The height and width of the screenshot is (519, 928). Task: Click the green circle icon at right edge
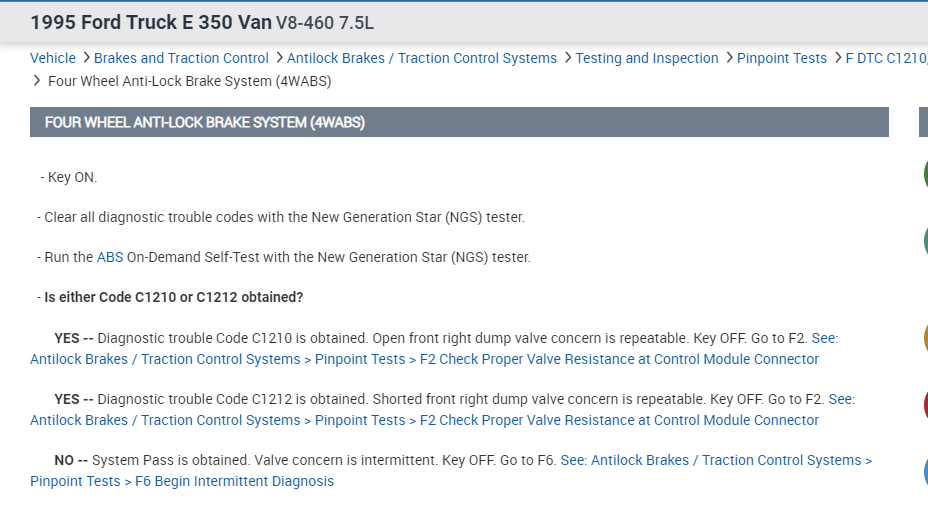[x=924, y=174]
